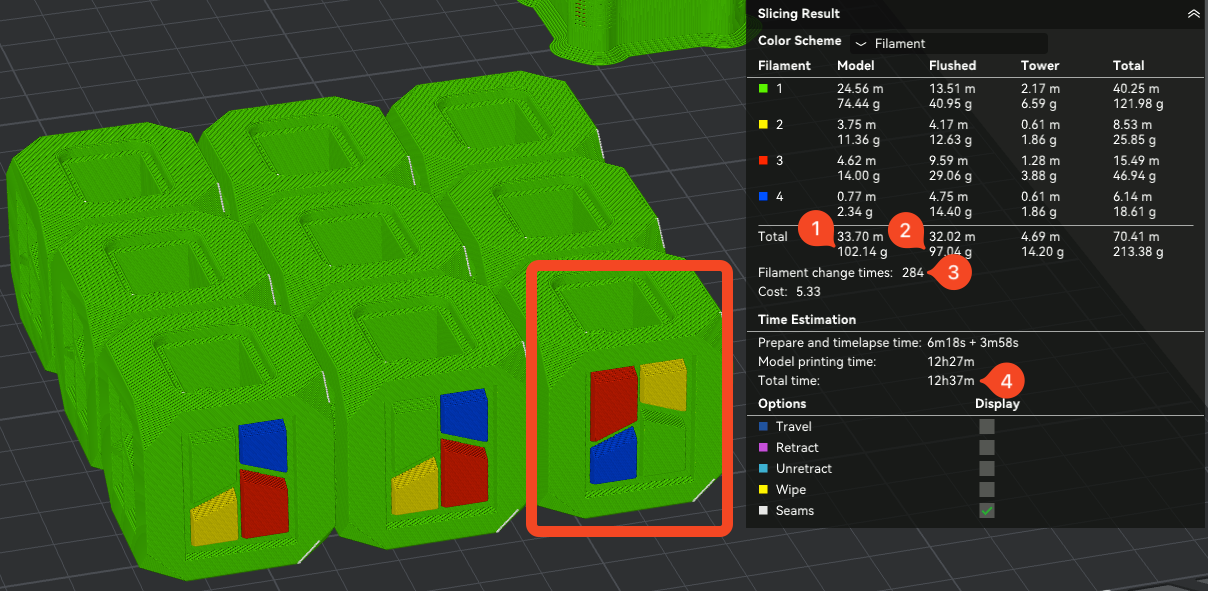Select annotation marker 4 next to Total time
Image resolution: width=1208 pixels, height=591 pixels.
[x=1007, y=381]
